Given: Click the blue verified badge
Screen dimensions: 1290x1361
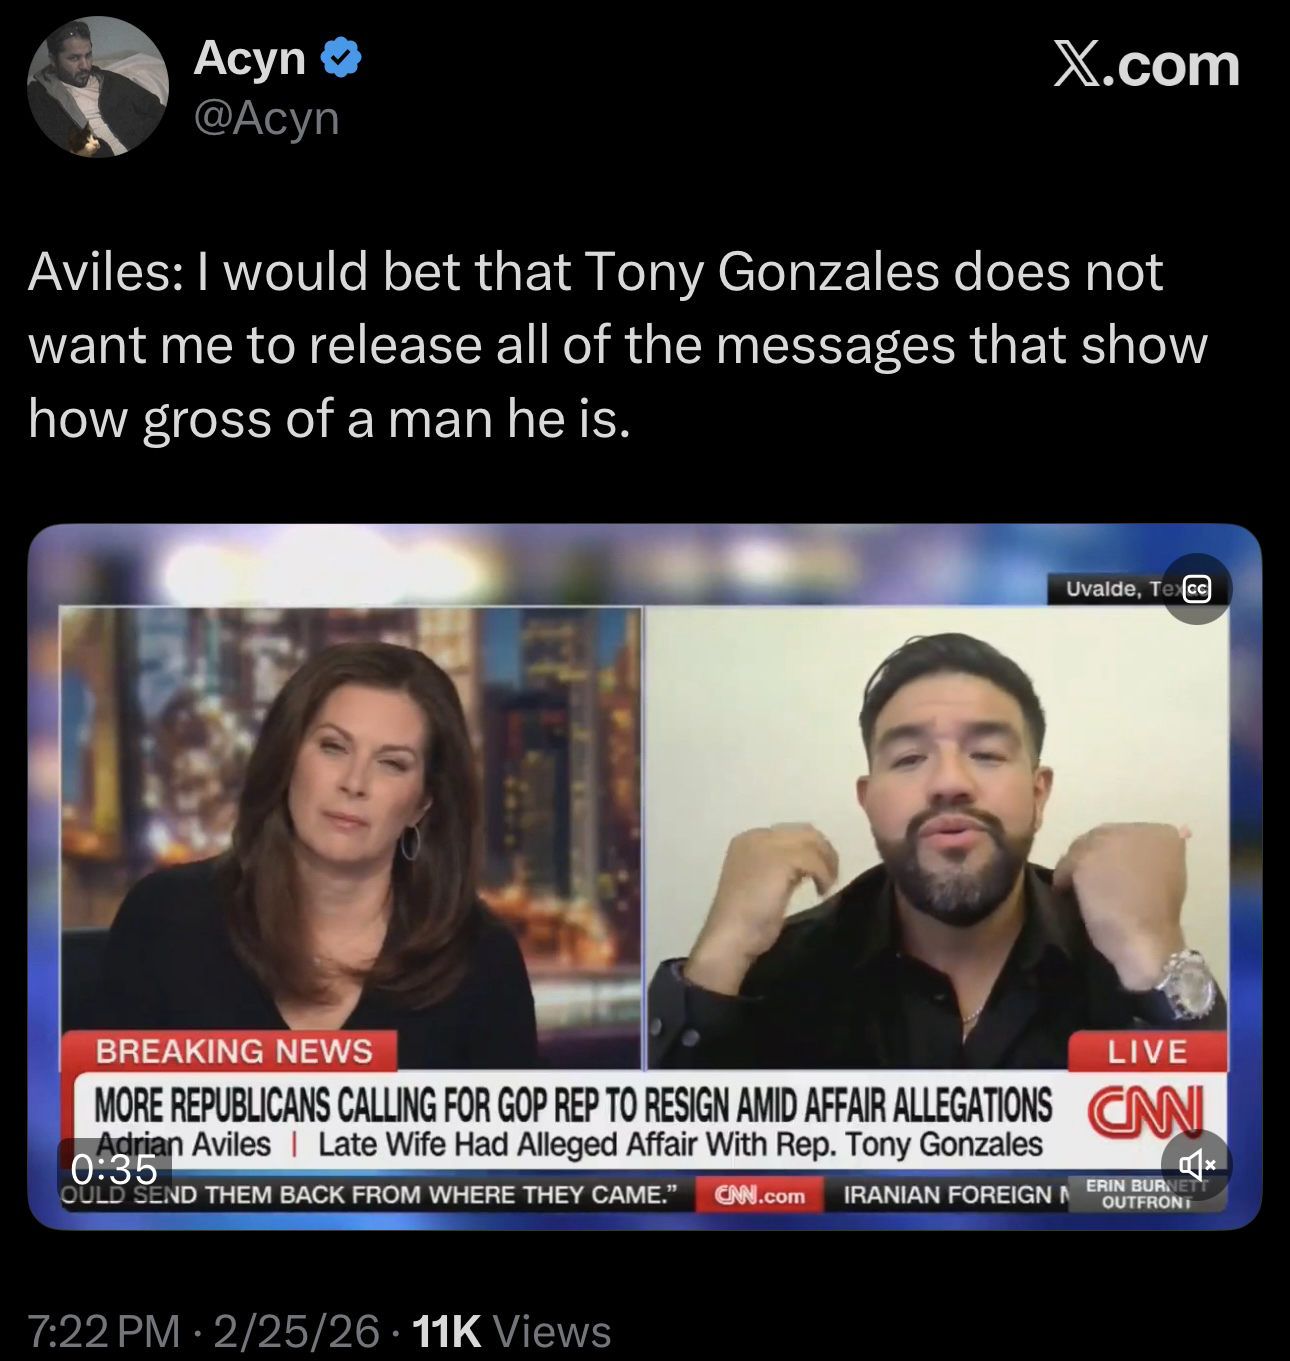Looking at the screenshot, I should coord(341,60).
